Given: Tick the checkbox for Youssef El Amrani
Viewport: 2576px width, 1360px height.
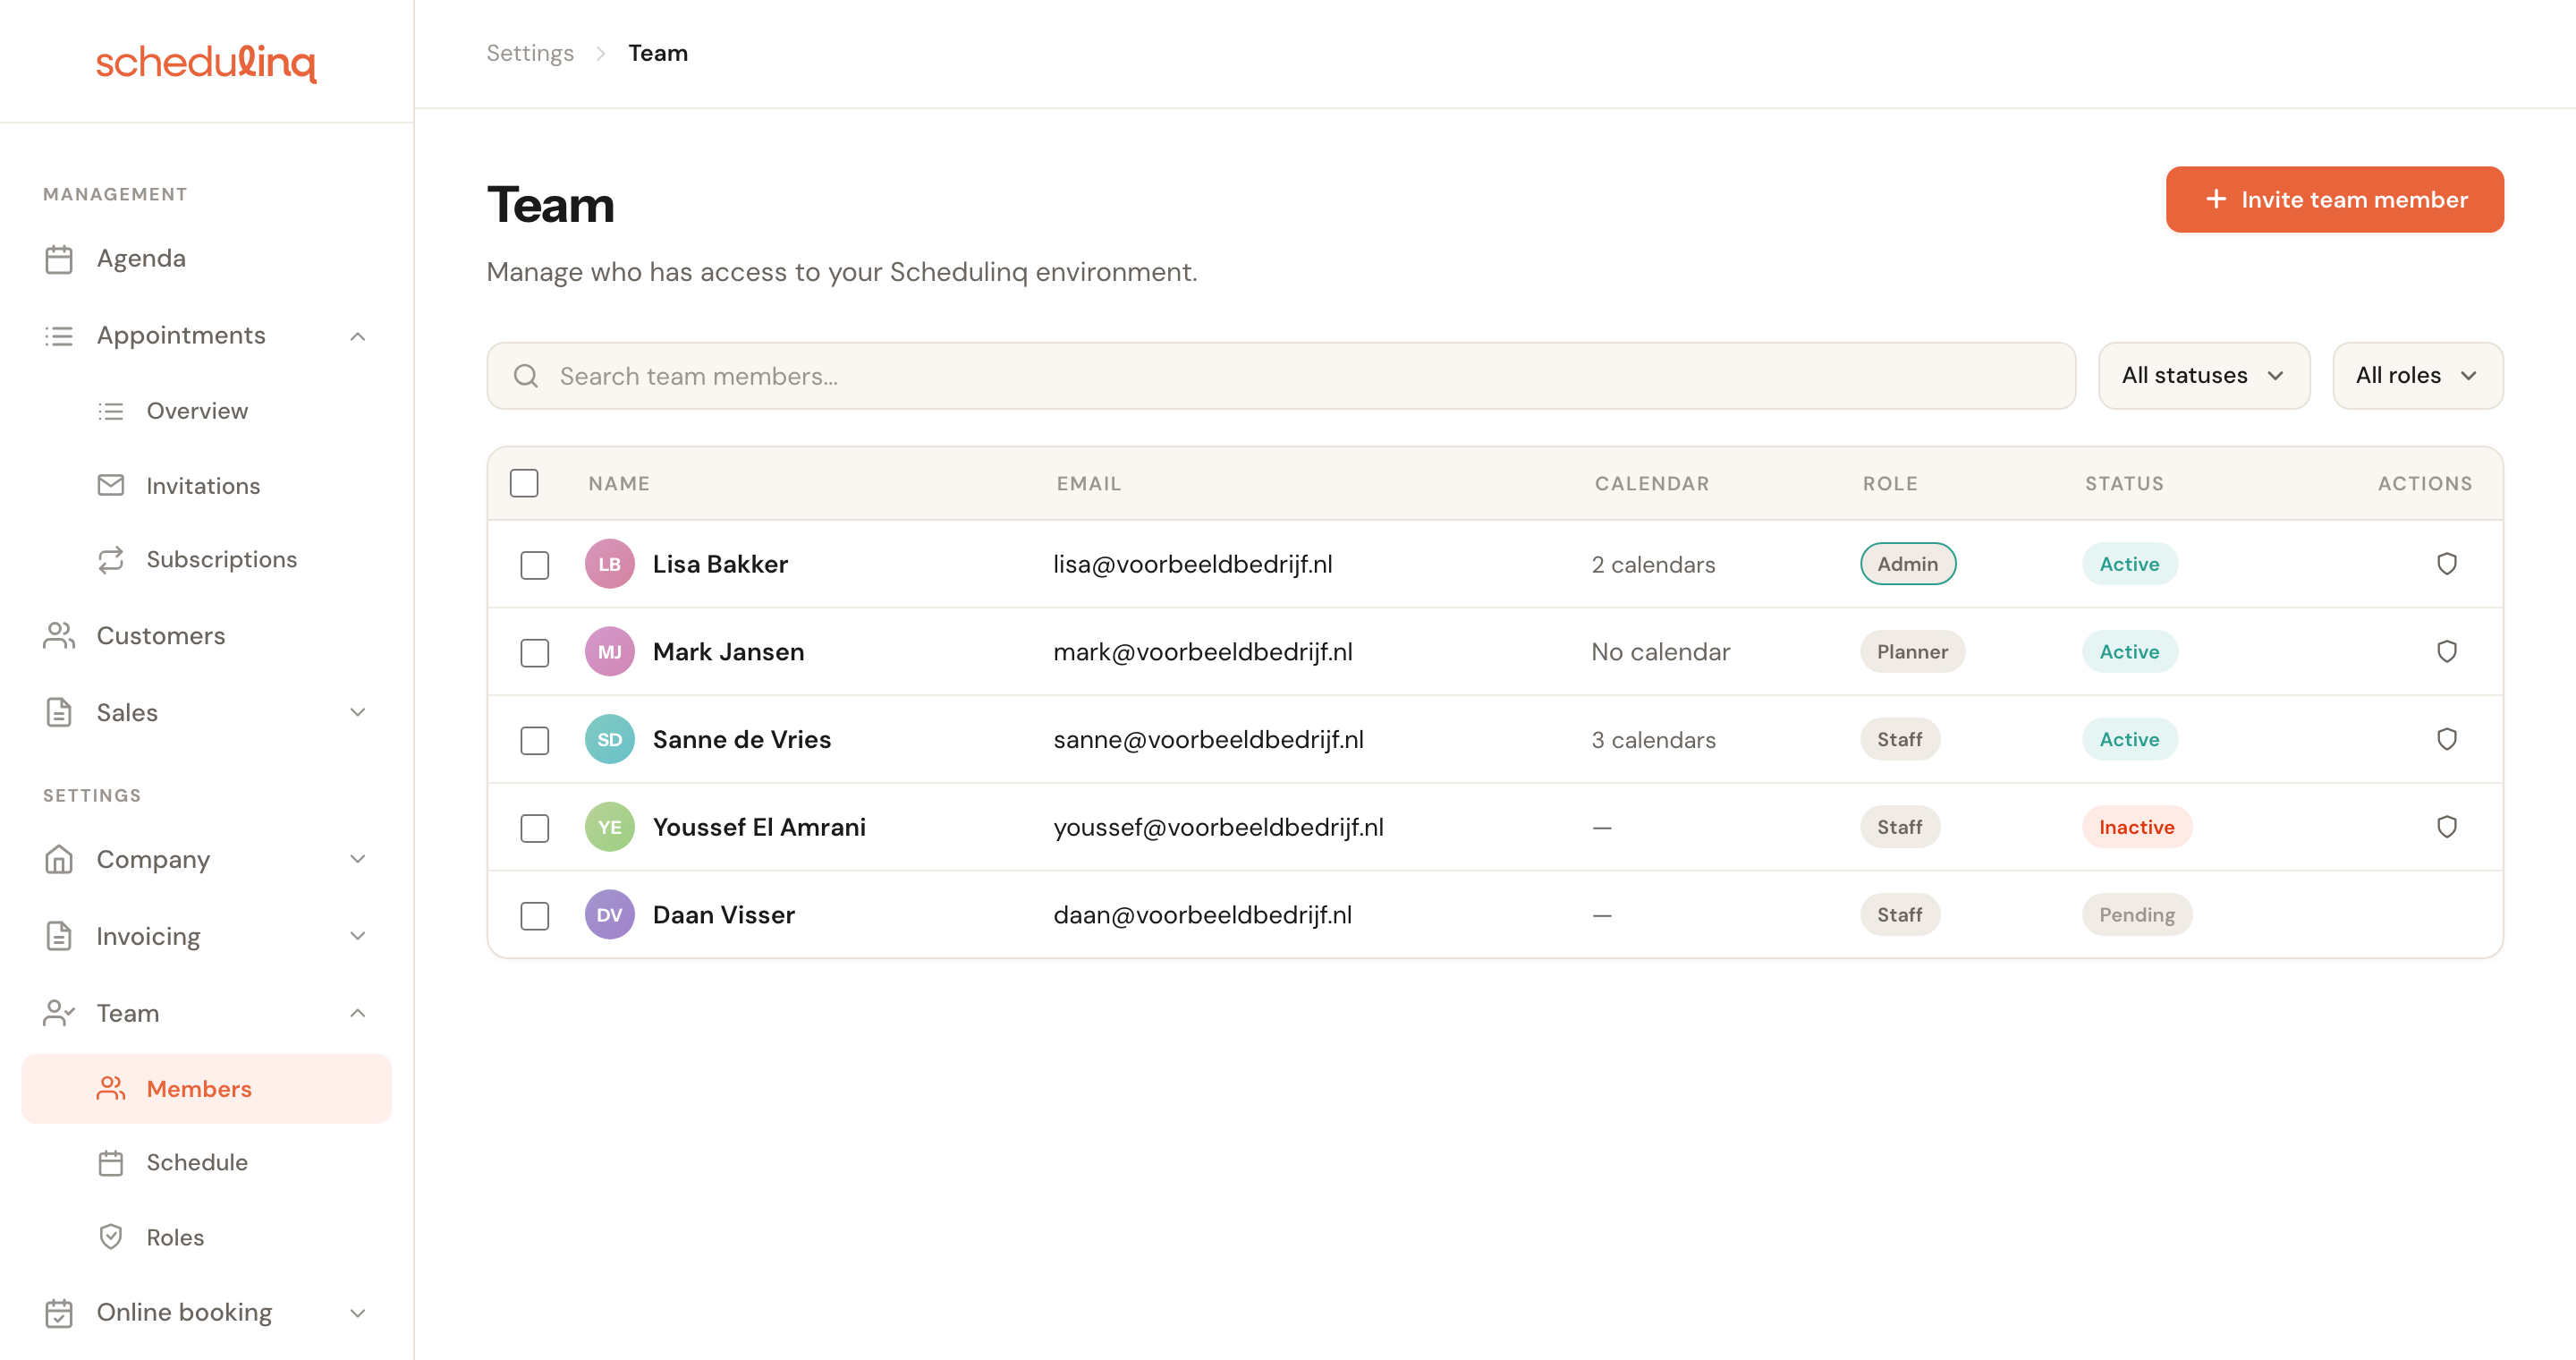Looking at the screenshot, I should pyautogui.click(x=535, y=828).
